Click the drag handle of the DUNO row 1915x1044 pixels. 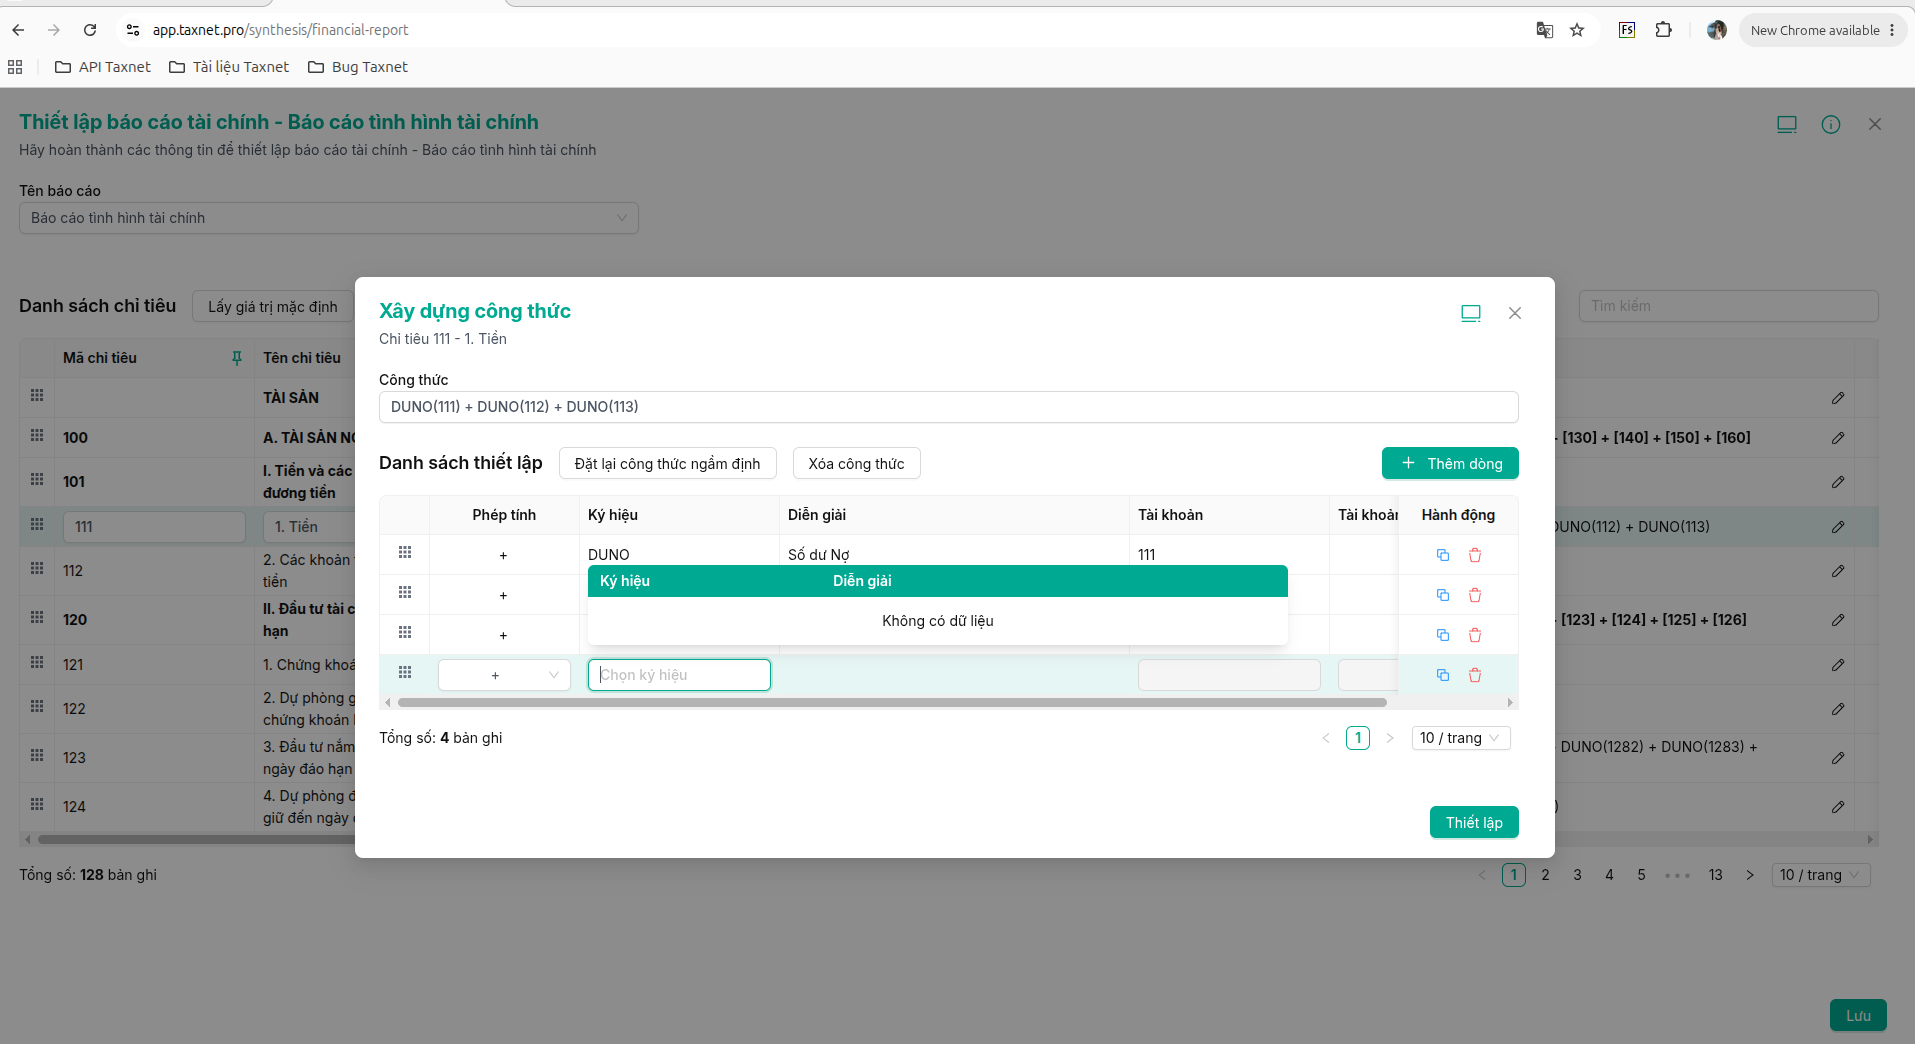[x=405, y=553]
